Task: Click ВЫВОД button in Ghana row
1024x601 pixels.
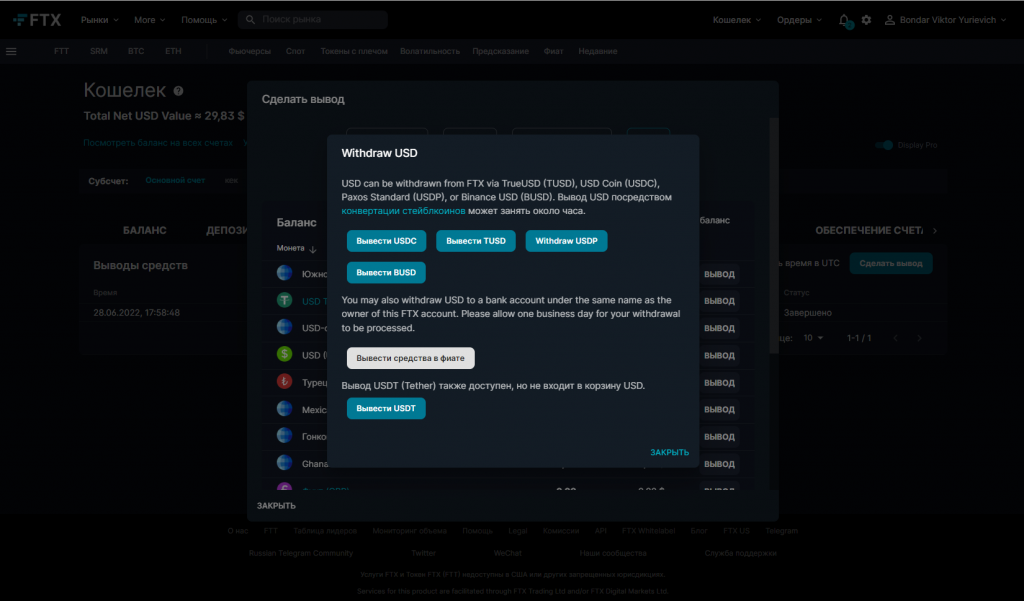Action: tap(719, 464)
